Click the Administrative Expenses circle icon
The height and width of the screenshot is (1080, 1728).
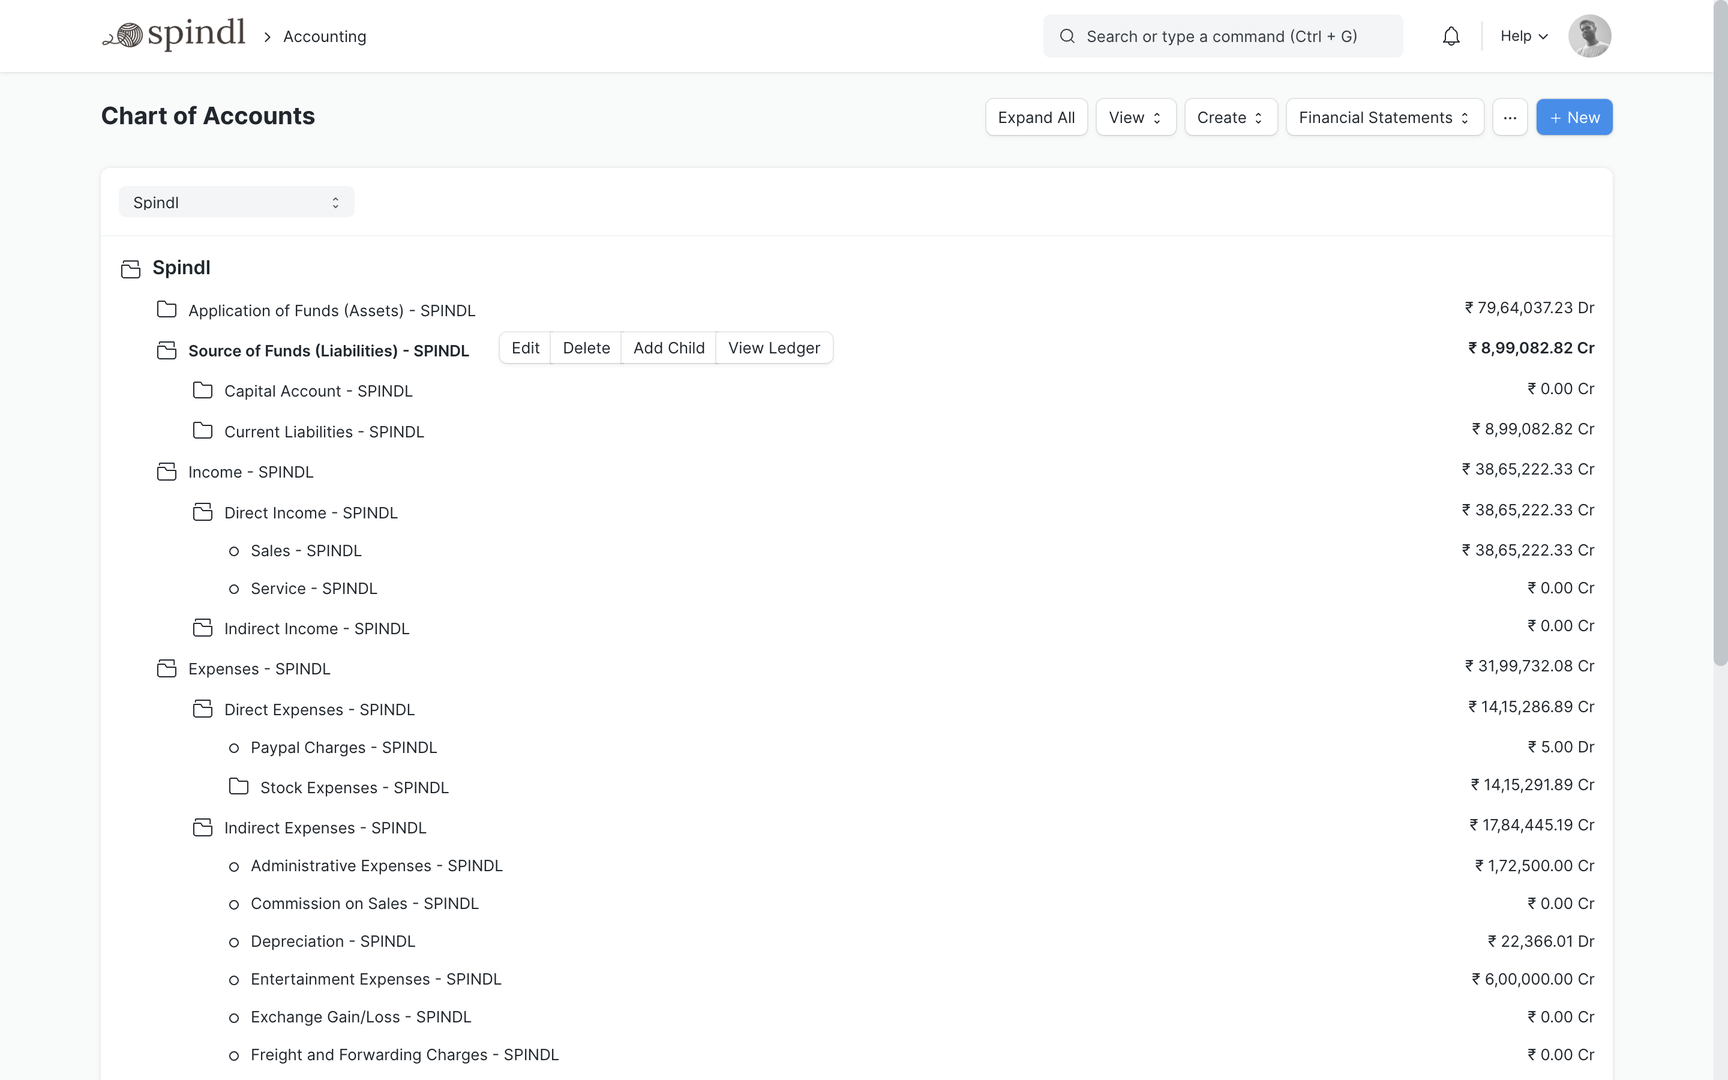(234, 866)
